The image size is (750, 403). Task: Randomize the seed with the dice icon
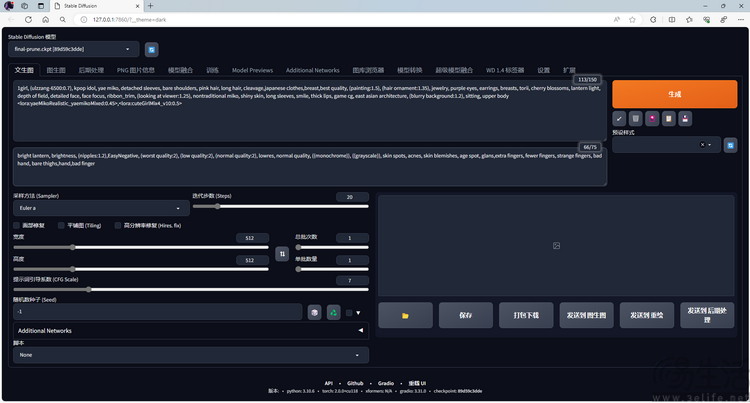tap(314, 313)
